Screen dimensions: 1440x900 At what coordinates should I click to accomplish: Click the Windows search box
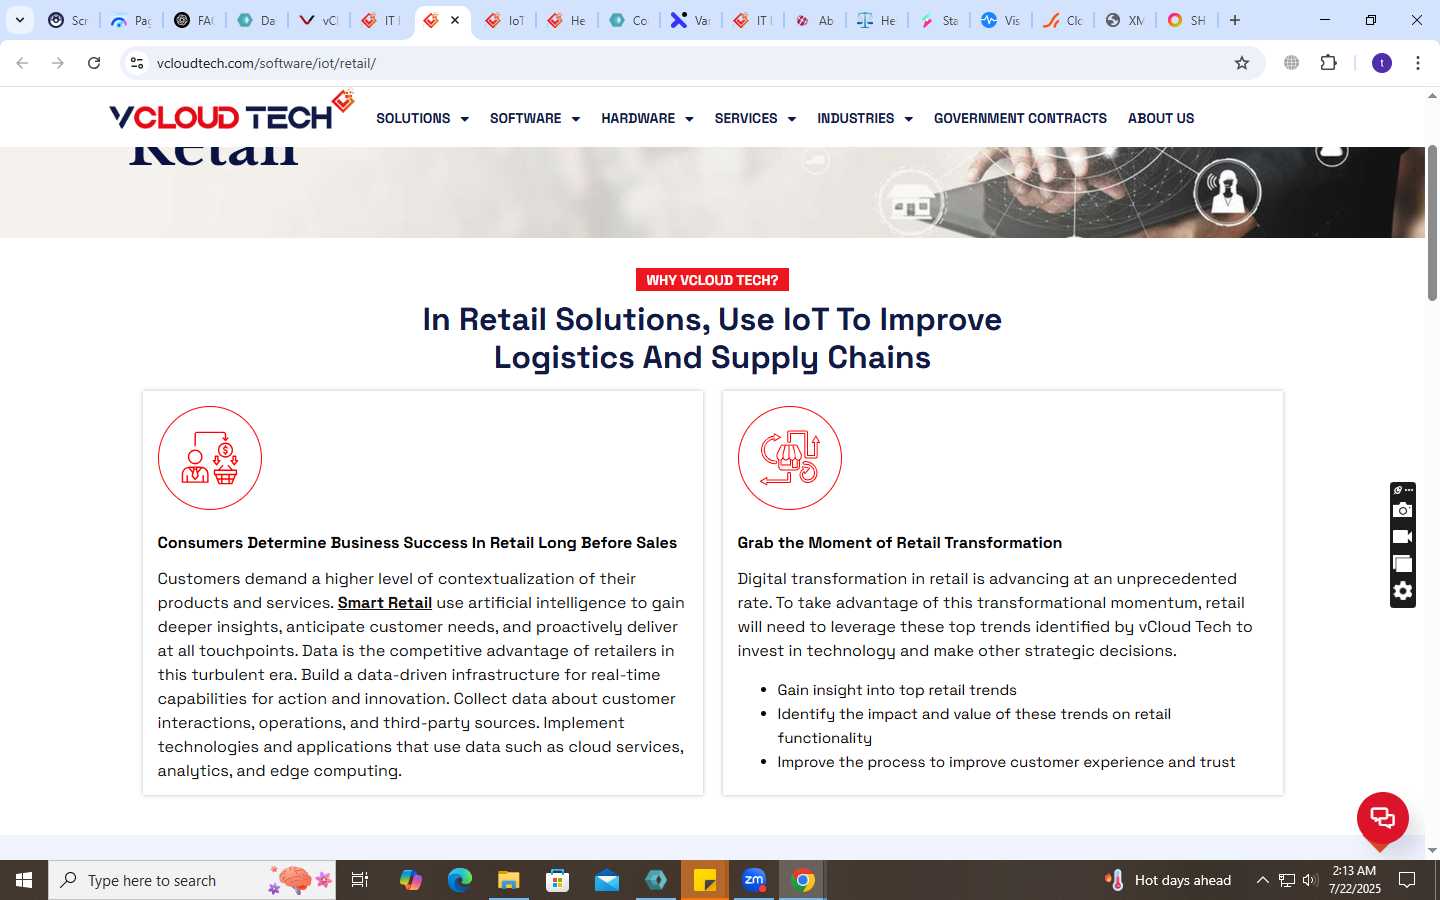192,880
